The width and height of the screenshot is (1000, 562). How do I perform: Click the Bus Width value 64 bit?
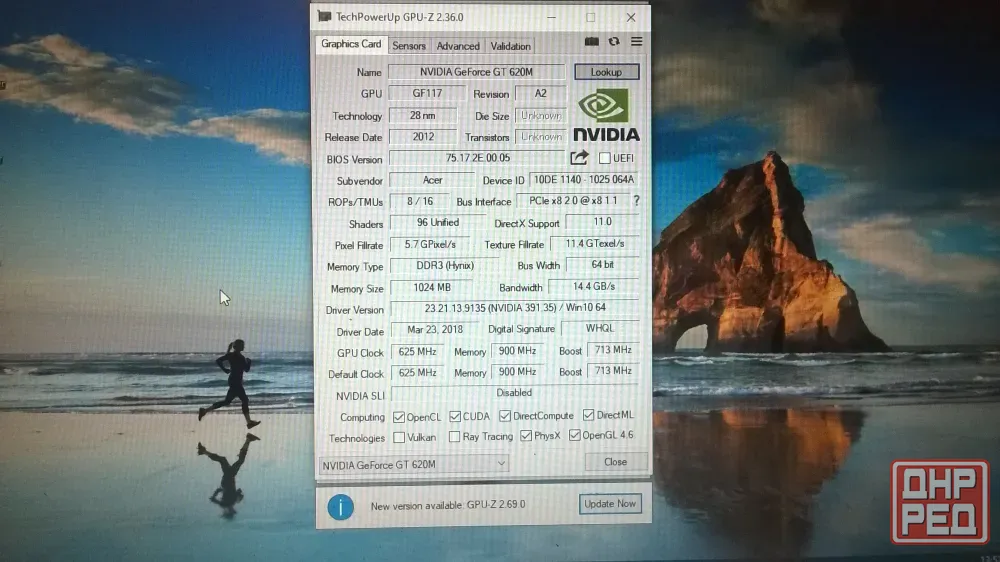point(603,264)
